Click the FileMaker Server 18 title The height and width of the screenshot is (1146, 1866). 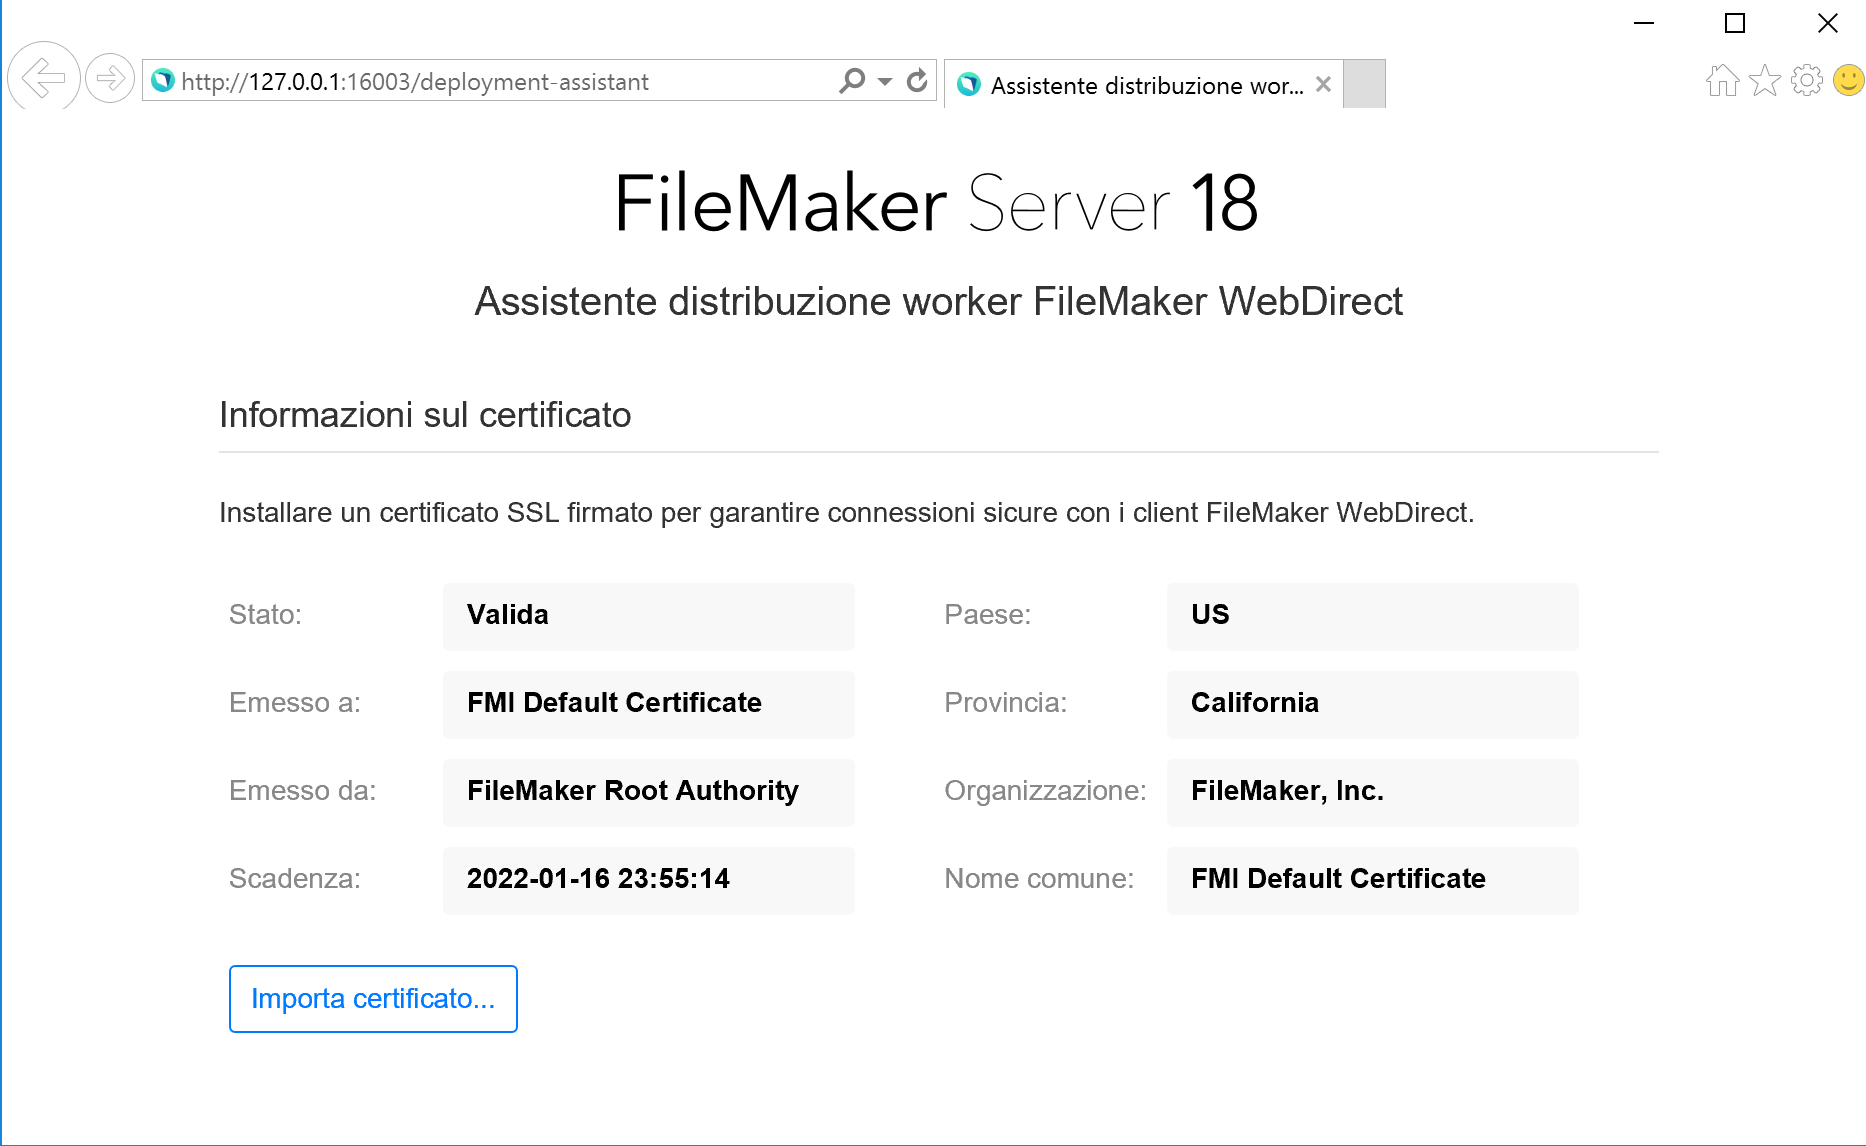click(935, 203)
